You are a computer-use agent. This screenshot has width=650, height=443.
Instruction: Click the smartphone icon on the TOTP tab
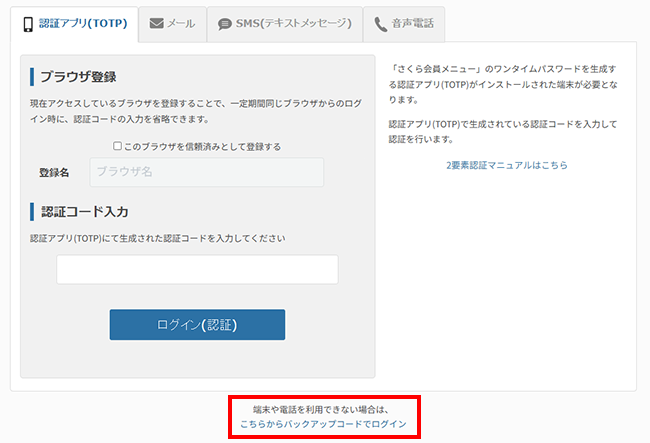coord(31,23)
